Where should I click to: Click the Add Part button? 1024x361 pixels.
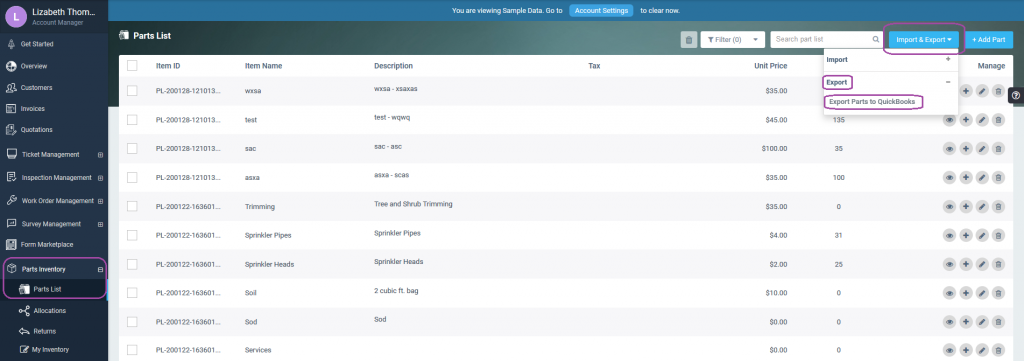tap(989, 40)
